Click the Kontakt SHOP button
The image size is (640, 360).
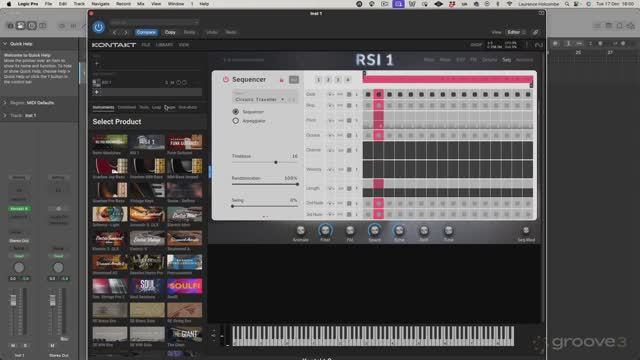point(476,45)
